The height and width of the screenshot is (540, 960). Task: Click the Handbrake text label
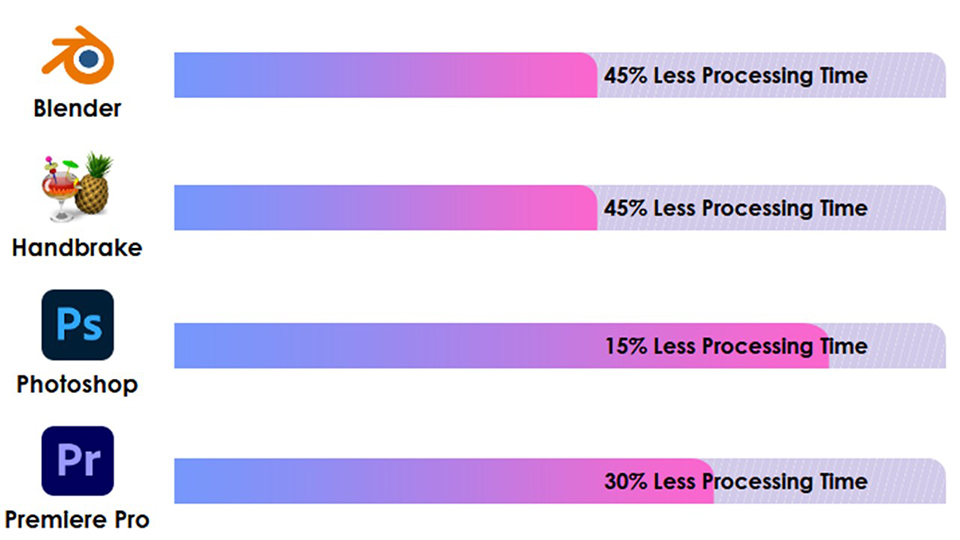point(77,247)
